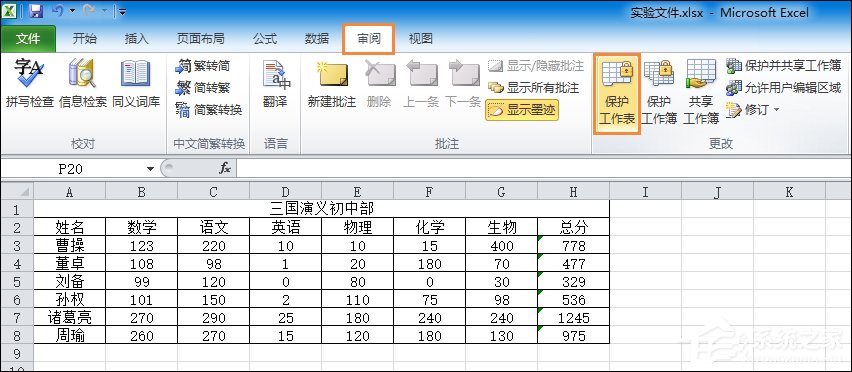The image size is (852, 372).
Task: Click the 删除 comment button
Action: click(x=379, y=84)
